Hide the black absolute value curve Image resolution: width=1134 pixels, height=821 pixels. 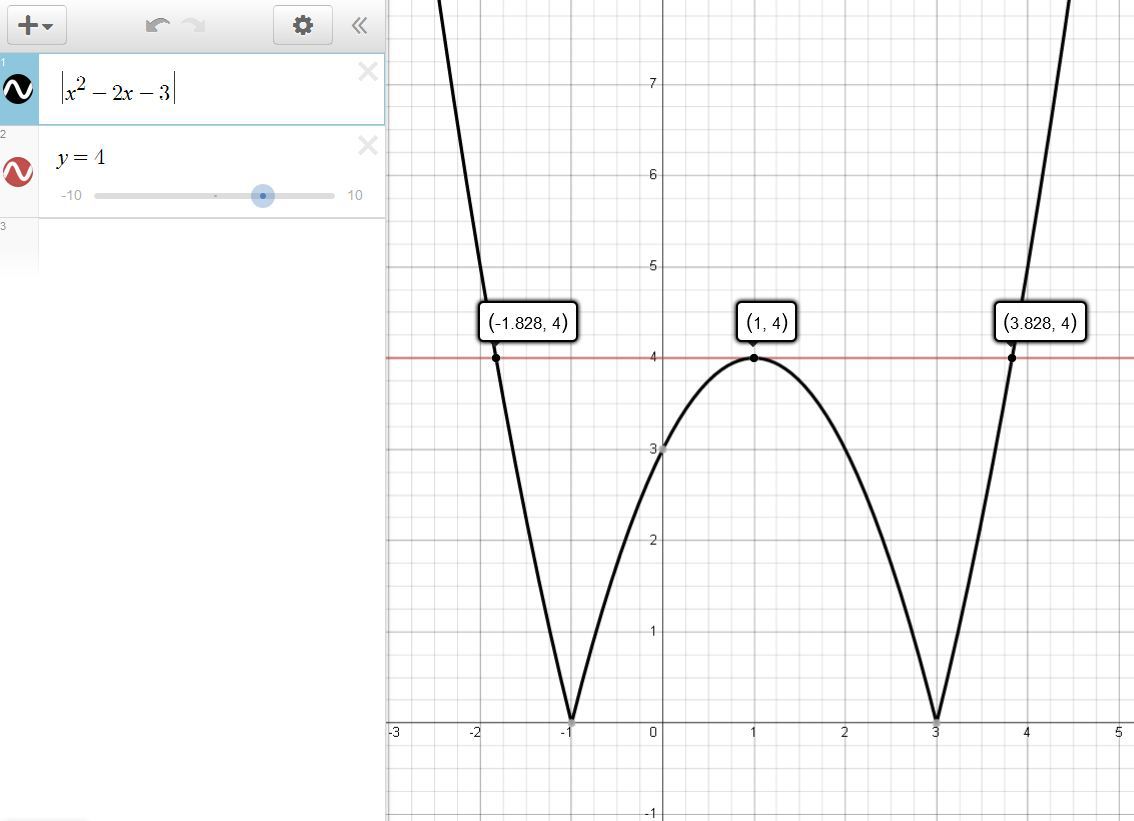pos(19,90)
